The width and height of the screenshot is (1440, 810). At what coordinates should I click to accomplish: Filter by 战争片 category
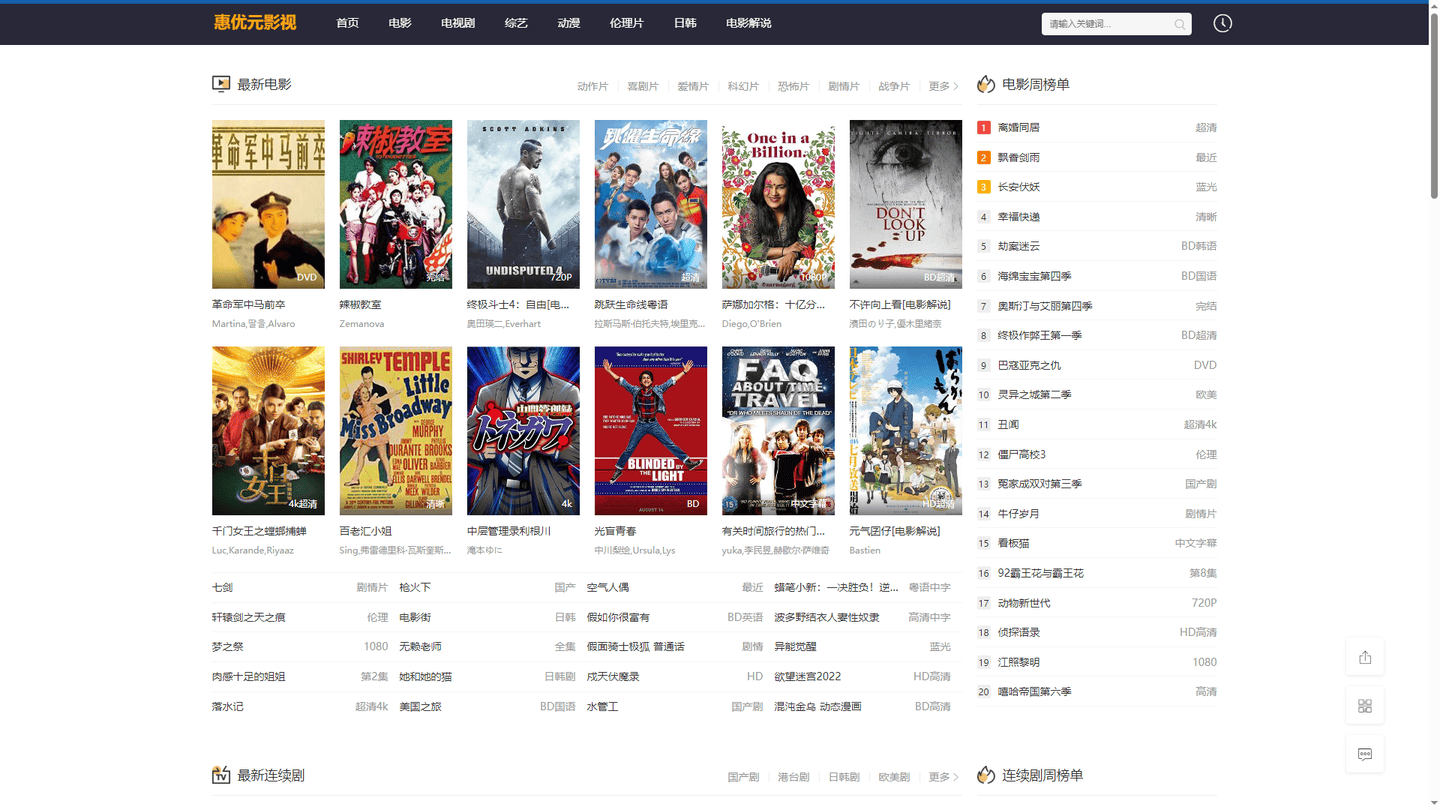tap(894, 87)
